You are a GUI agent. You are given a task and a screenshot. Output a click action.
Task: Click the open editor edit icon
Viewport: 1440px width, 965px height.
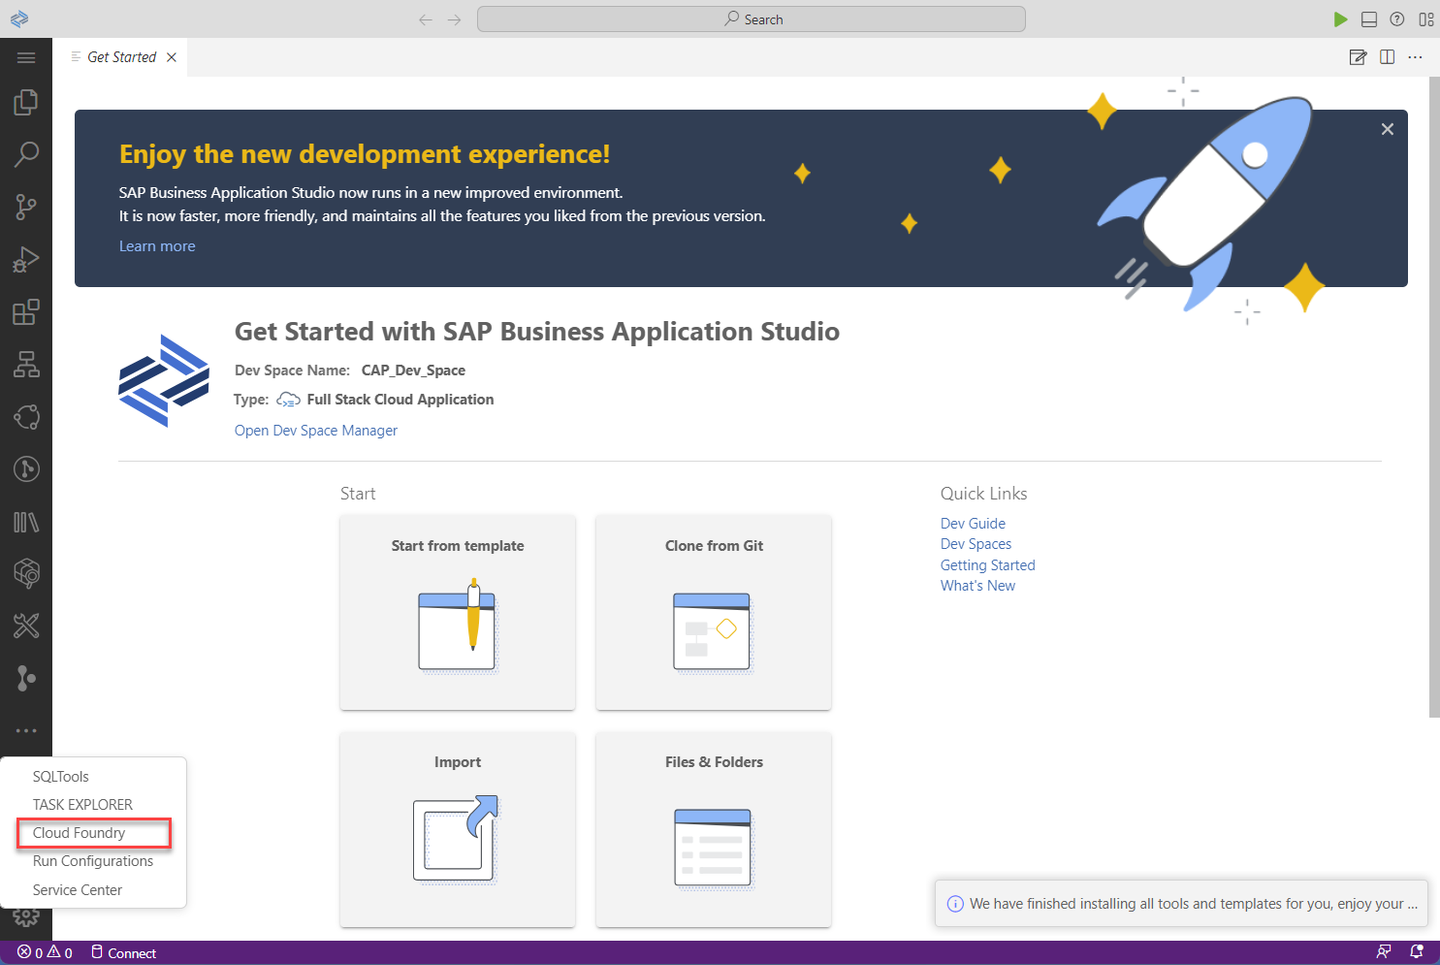click(1358, 57)
